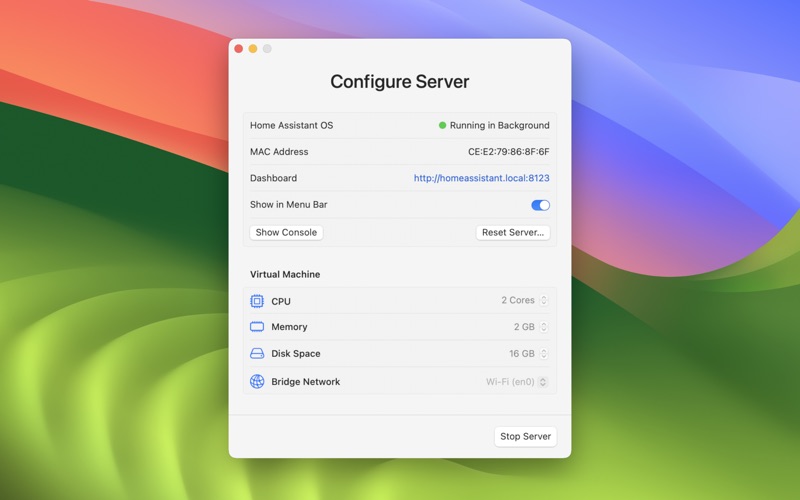Open the Disk Space size stepper
The image size is (800, 500).
(544, 354)
